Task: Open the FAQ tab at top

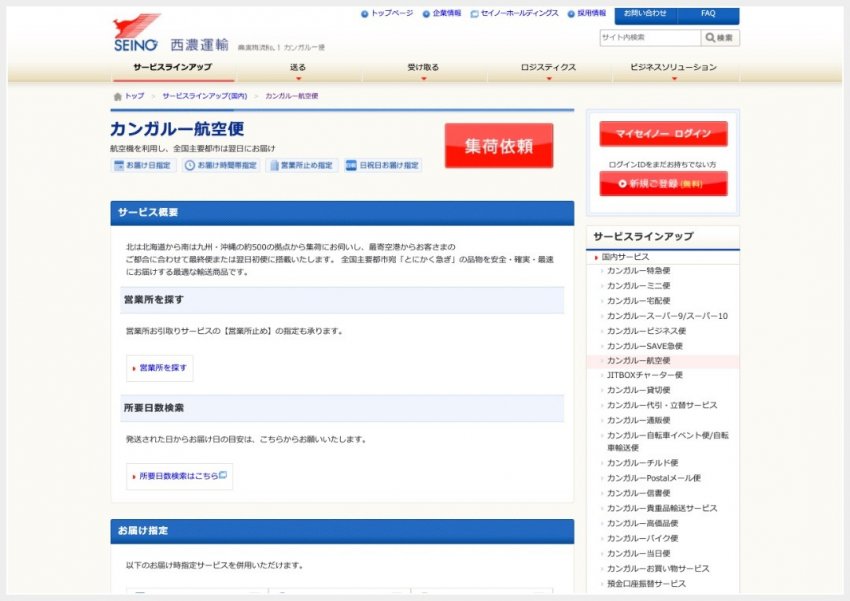Action: (x=708, y=14)
